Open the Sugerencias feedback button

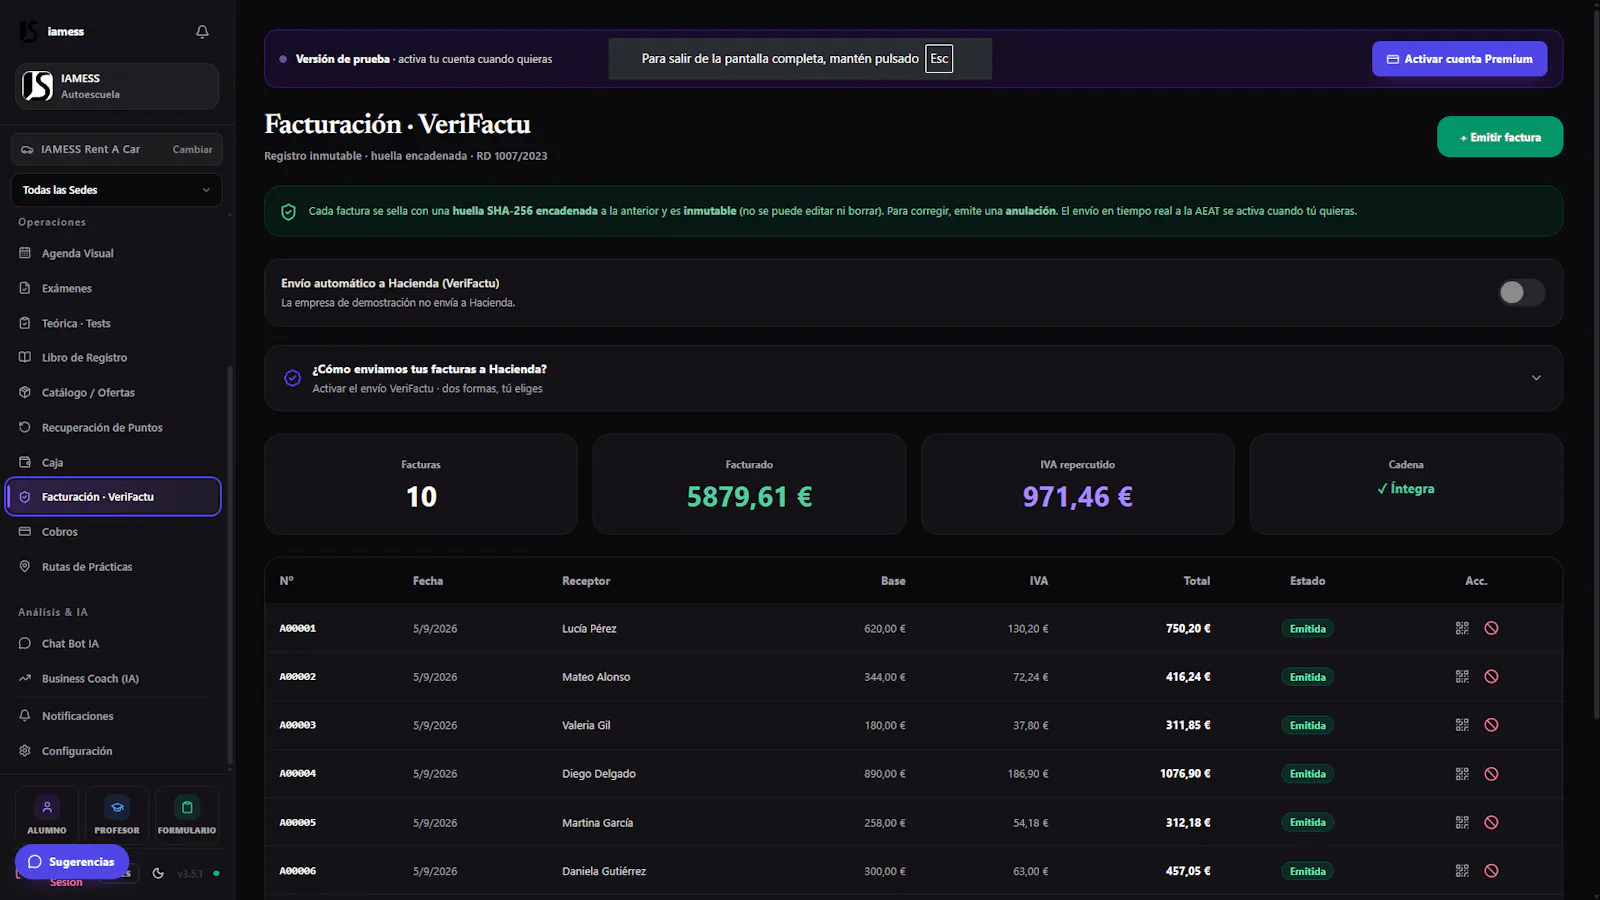(72, 862)
